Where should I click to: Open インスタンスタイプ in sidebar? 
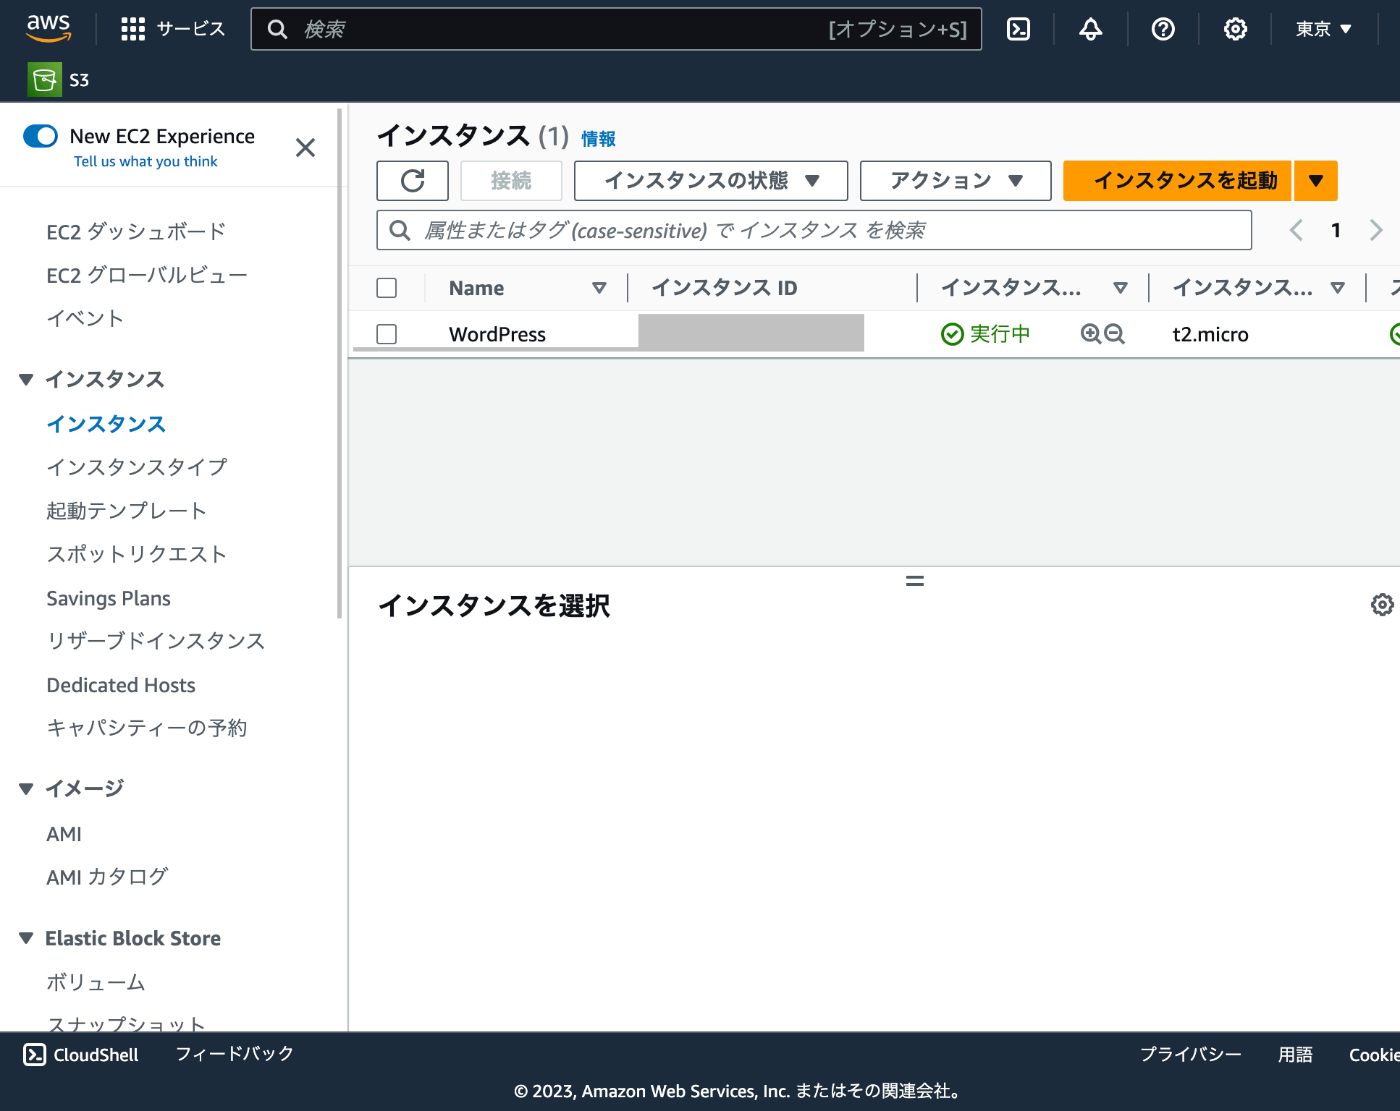[137, 467]
